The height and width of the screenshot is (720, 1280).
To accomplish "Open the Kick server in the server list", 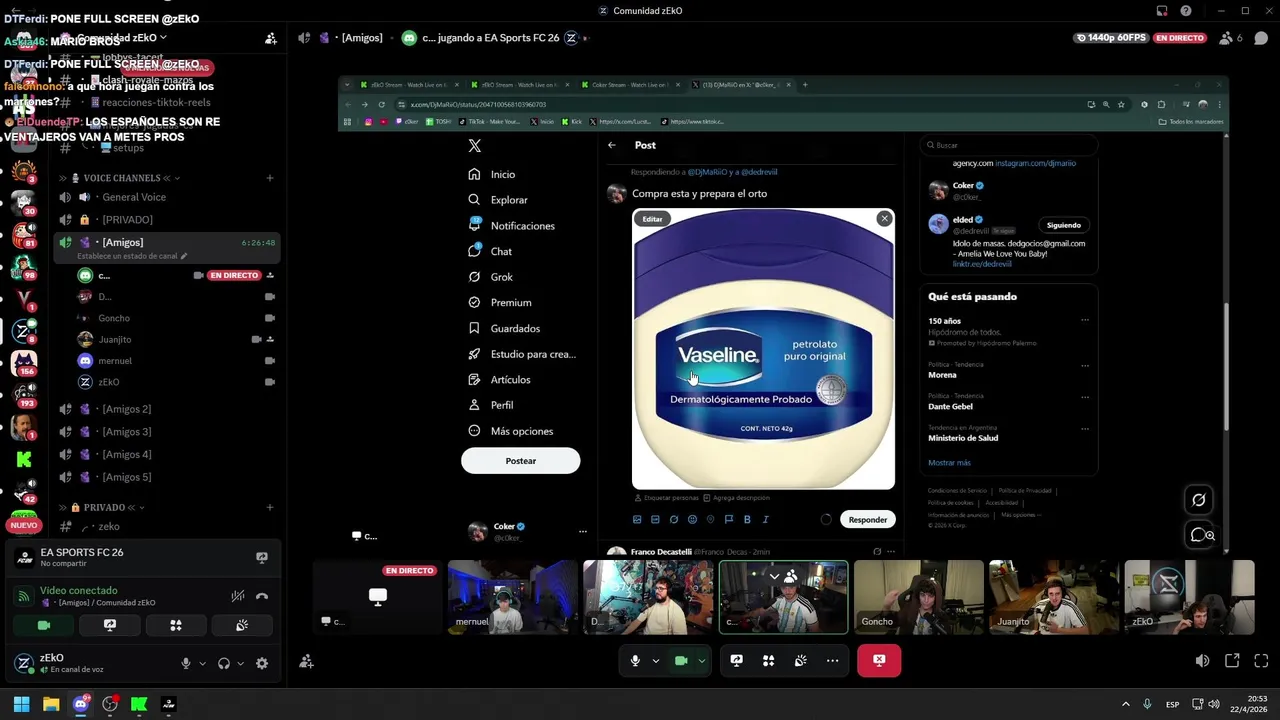I will (x=24, y=459).
